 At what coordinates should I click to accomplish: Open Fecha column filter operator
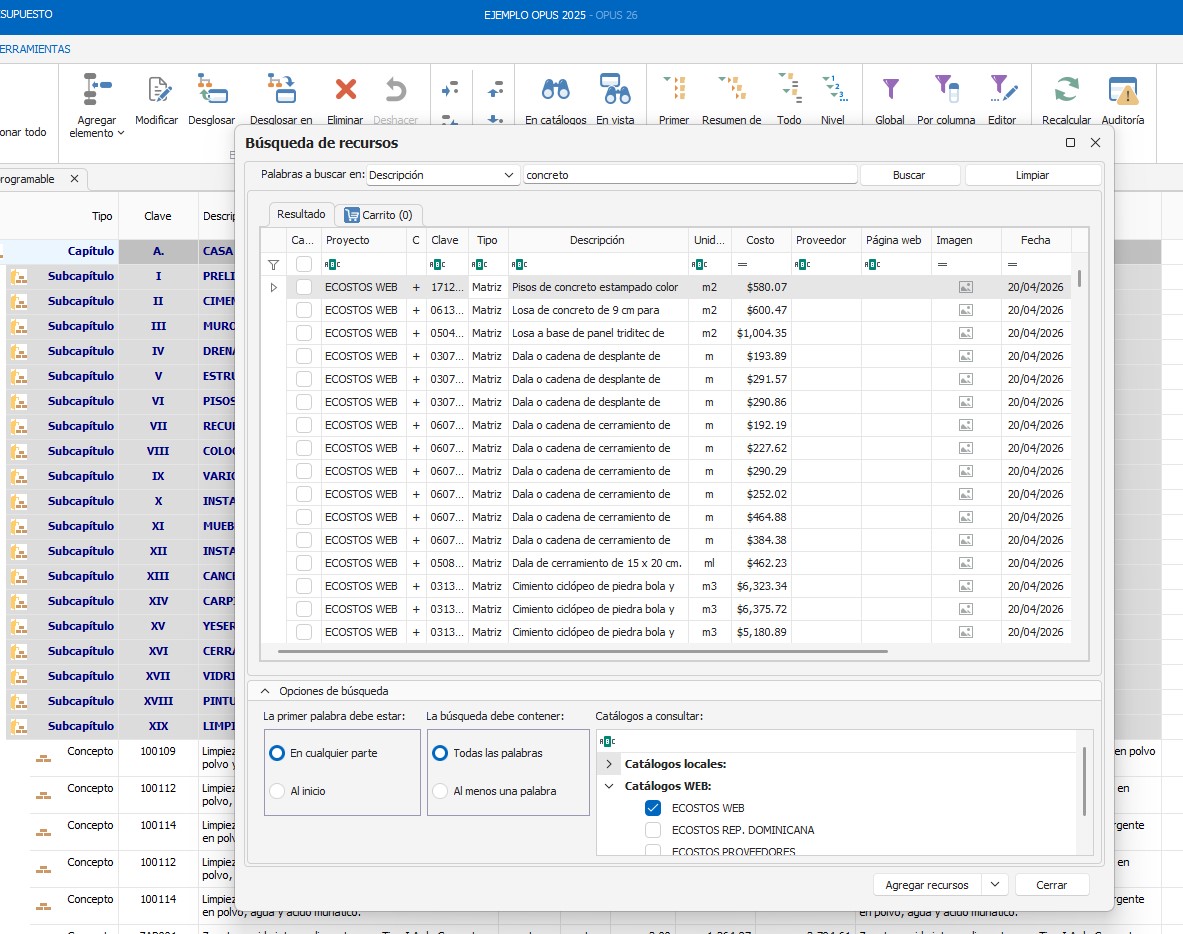(1012, 265)
